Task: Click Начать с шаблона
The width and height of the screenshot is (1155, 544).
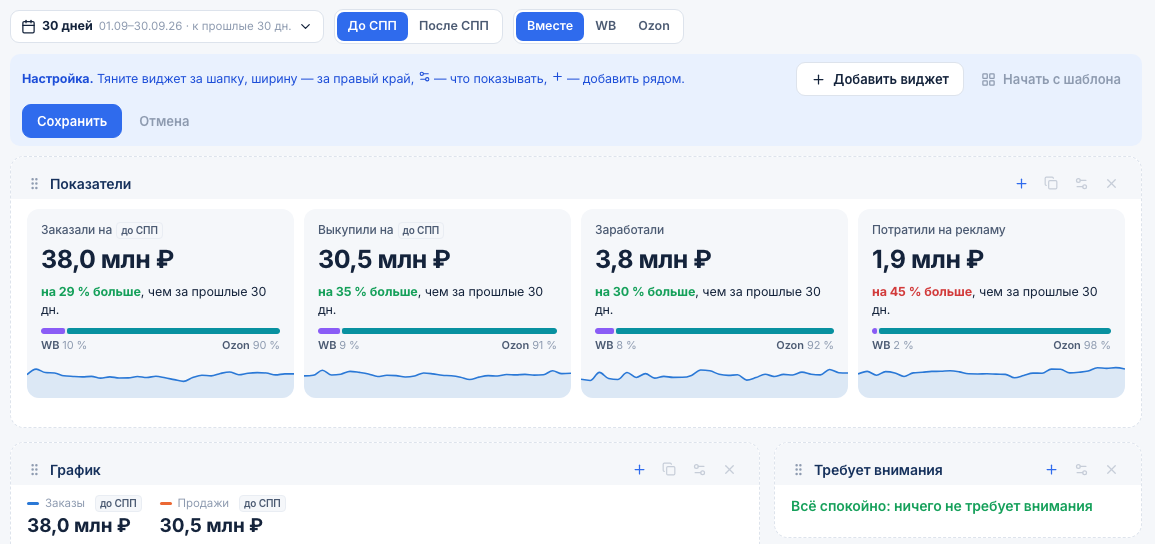Action: (1051, 80)
